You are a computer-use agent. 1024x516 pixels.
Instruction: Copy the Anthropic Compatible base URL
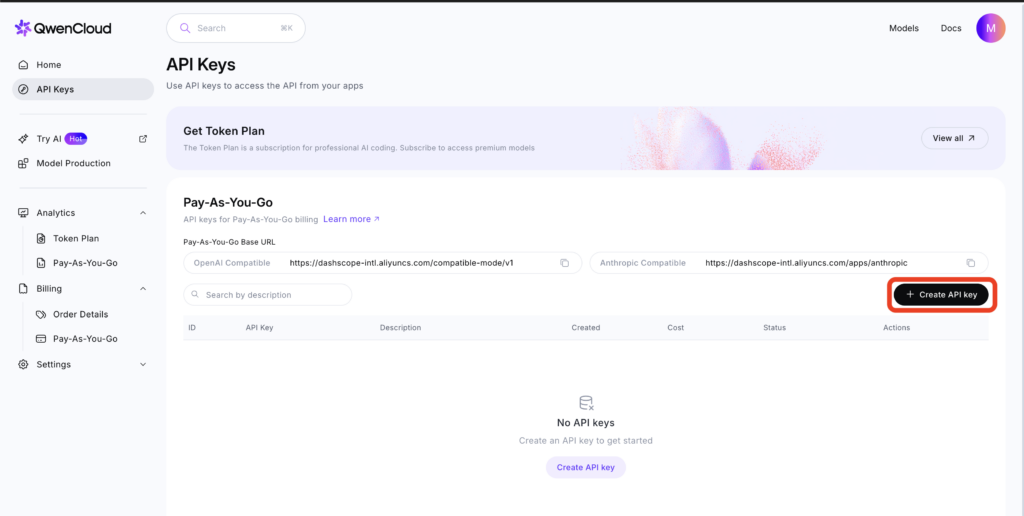(x=970, y=263)
